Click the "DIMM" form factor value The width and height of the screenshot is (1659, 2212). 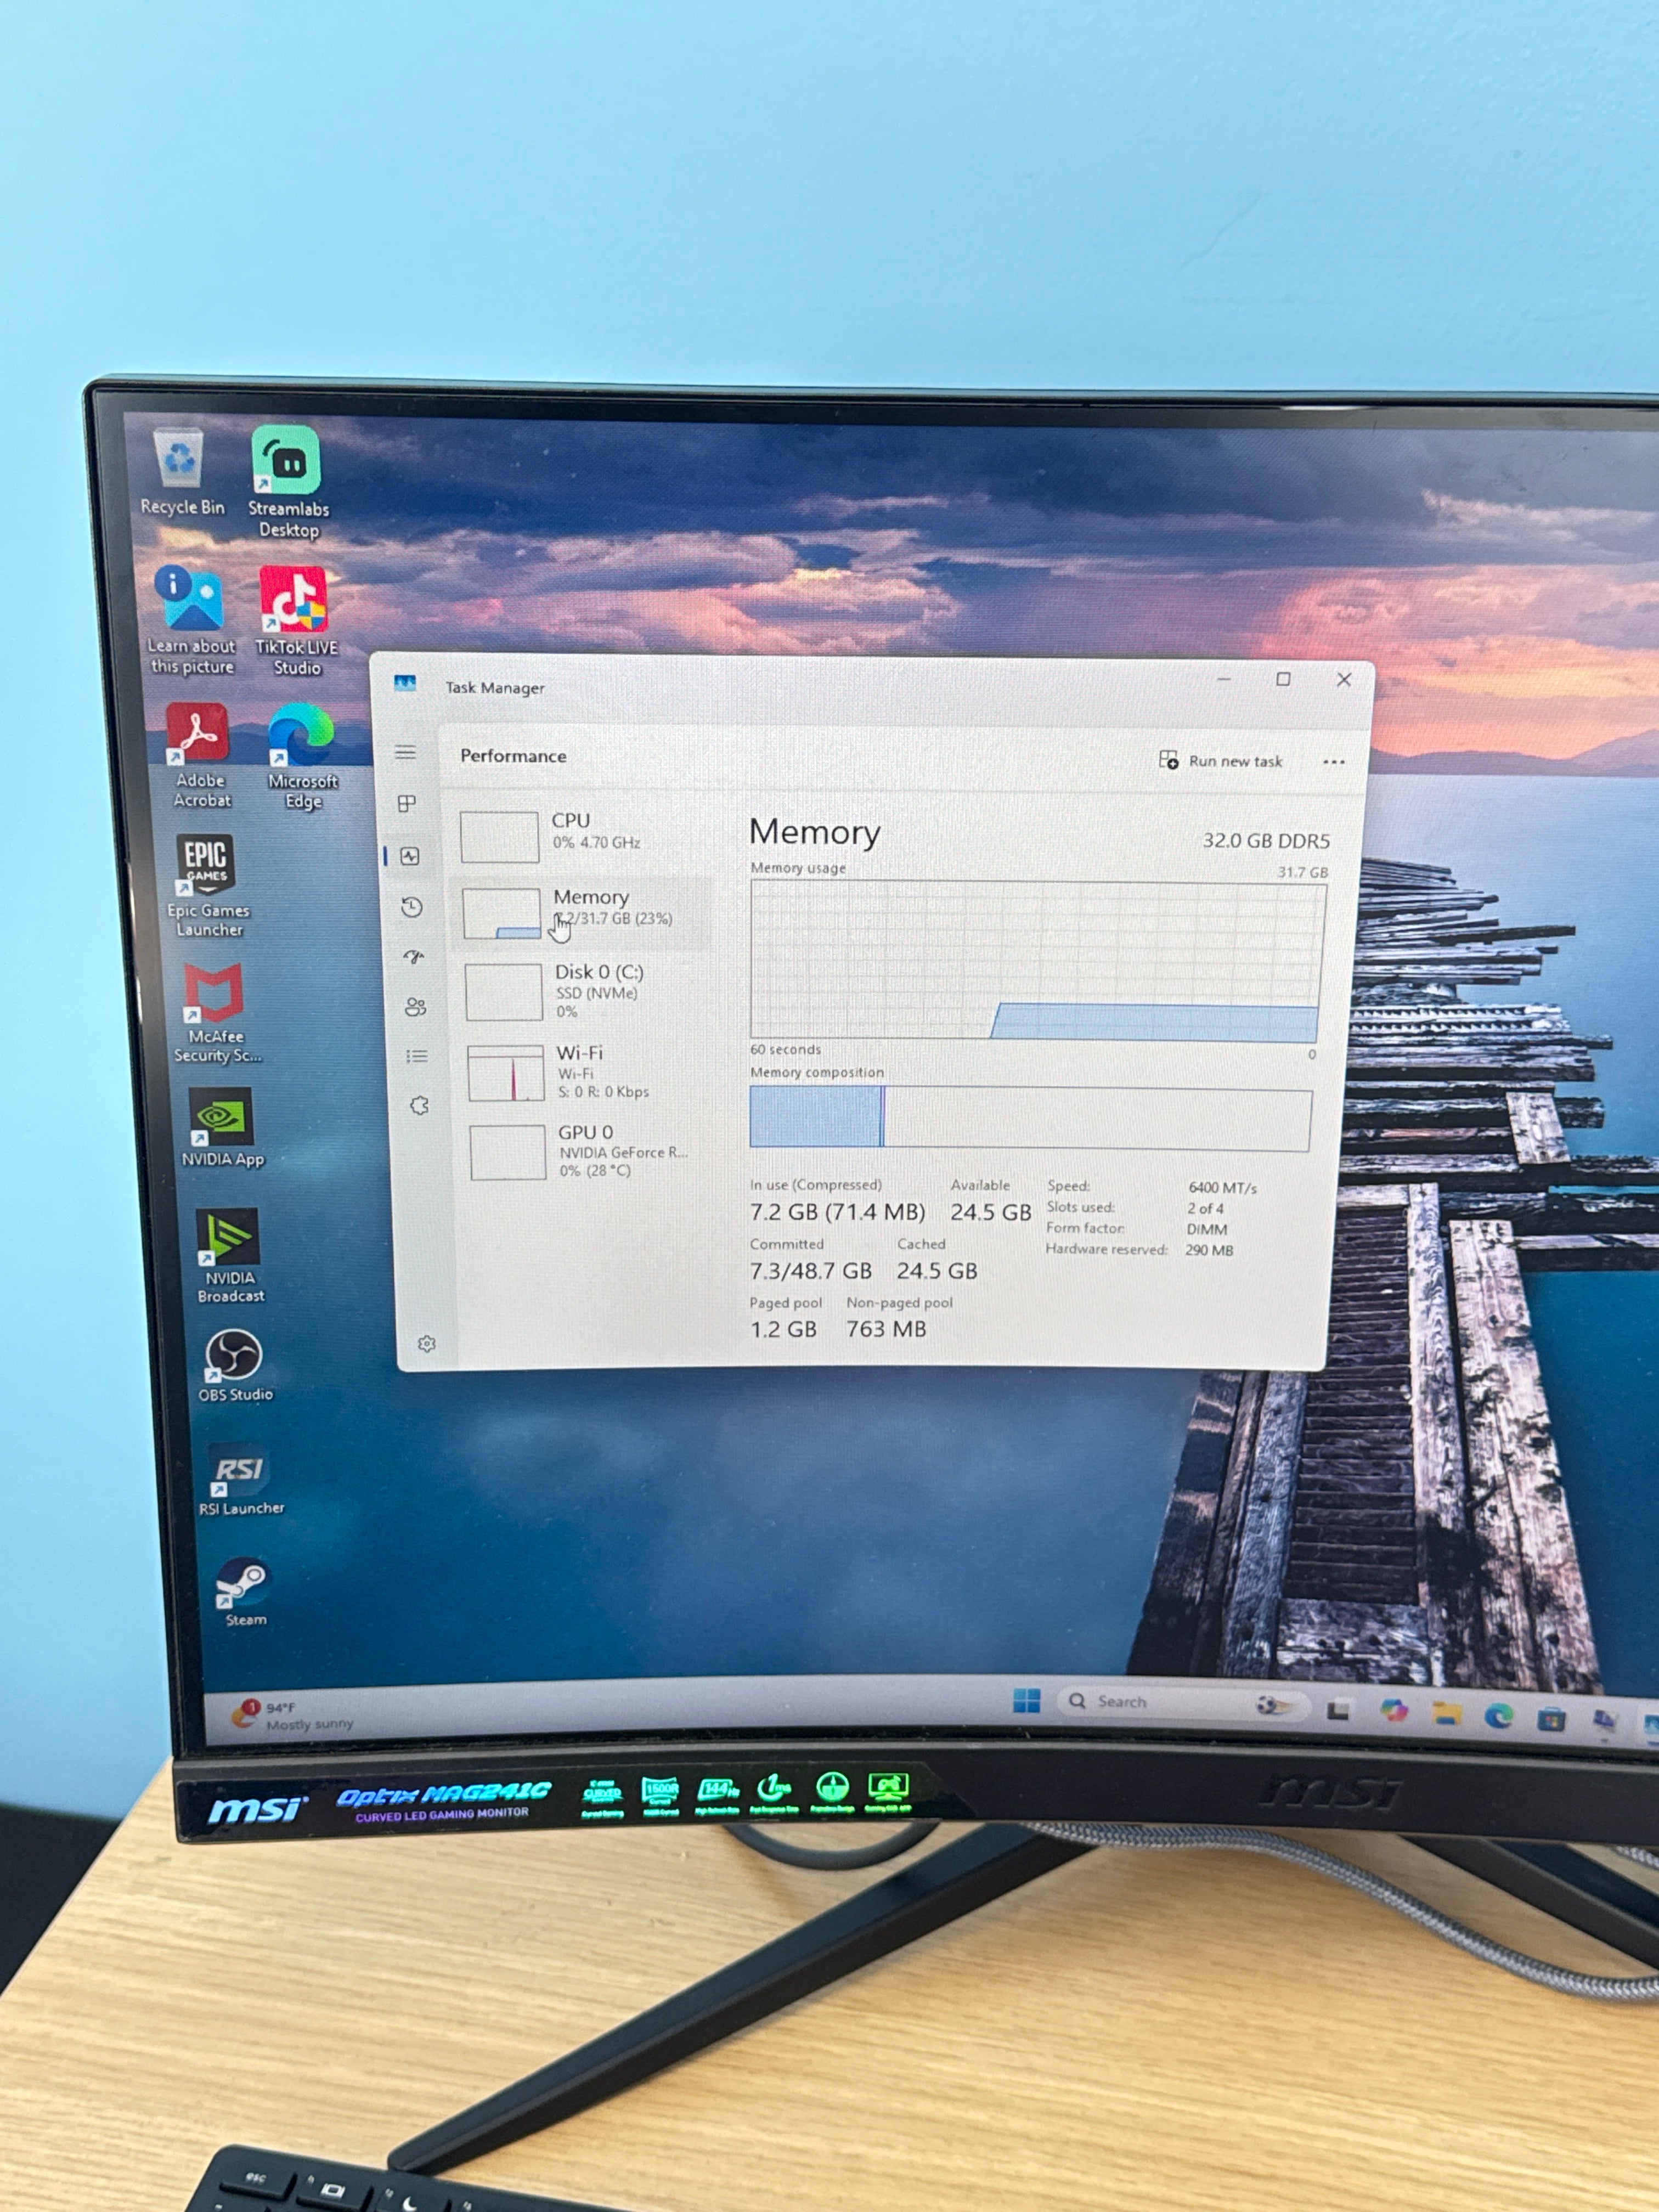coord(1206,1229)
